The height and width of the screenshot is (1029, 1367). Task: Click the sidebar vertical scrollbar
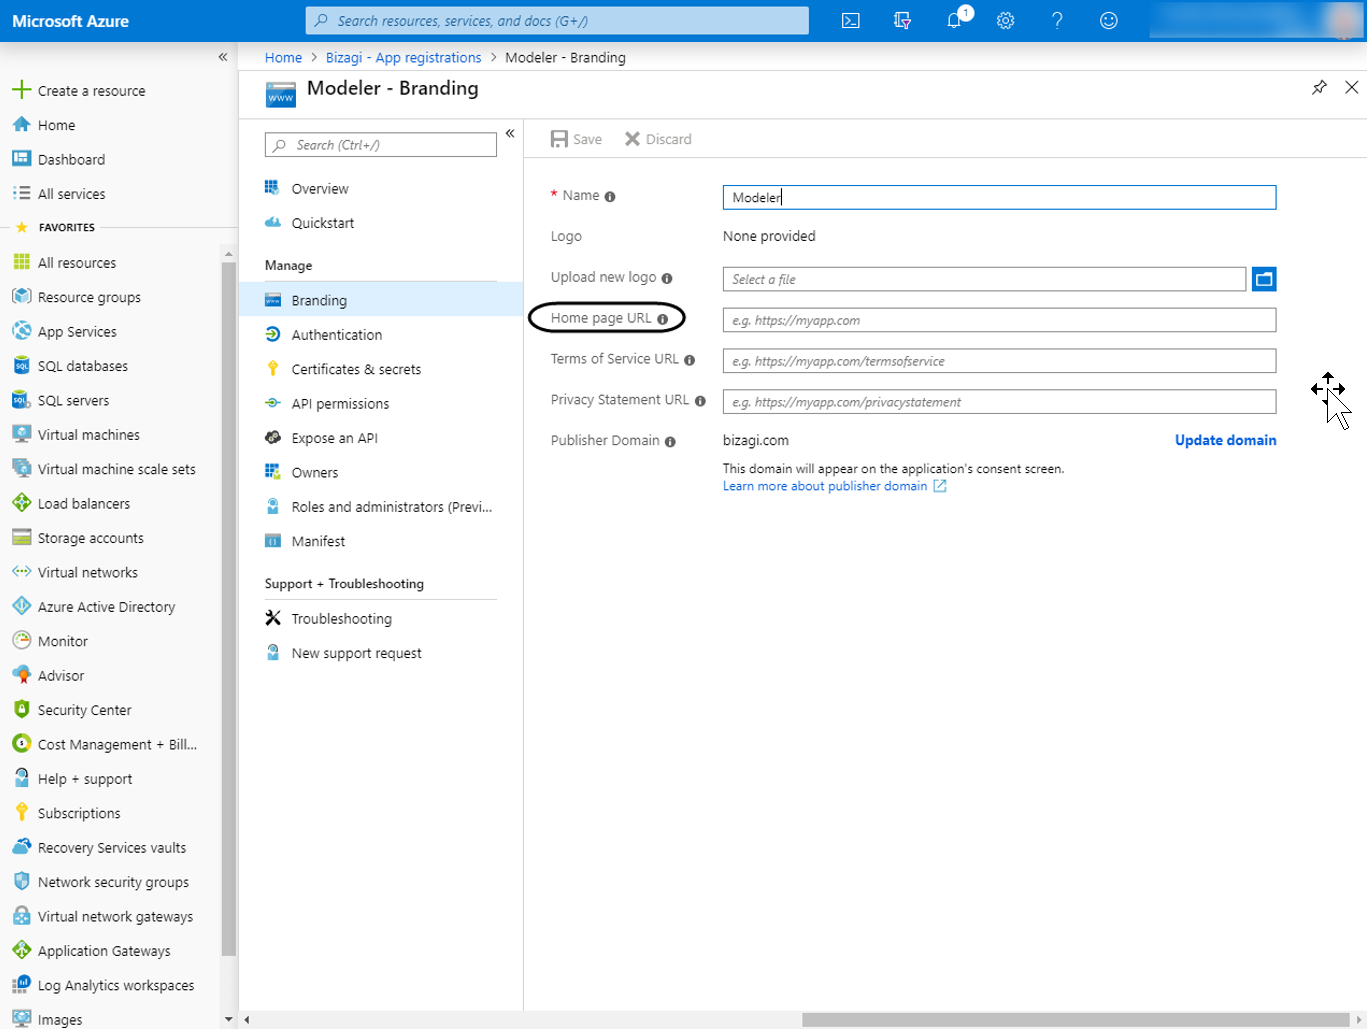(x=229, y=609)
